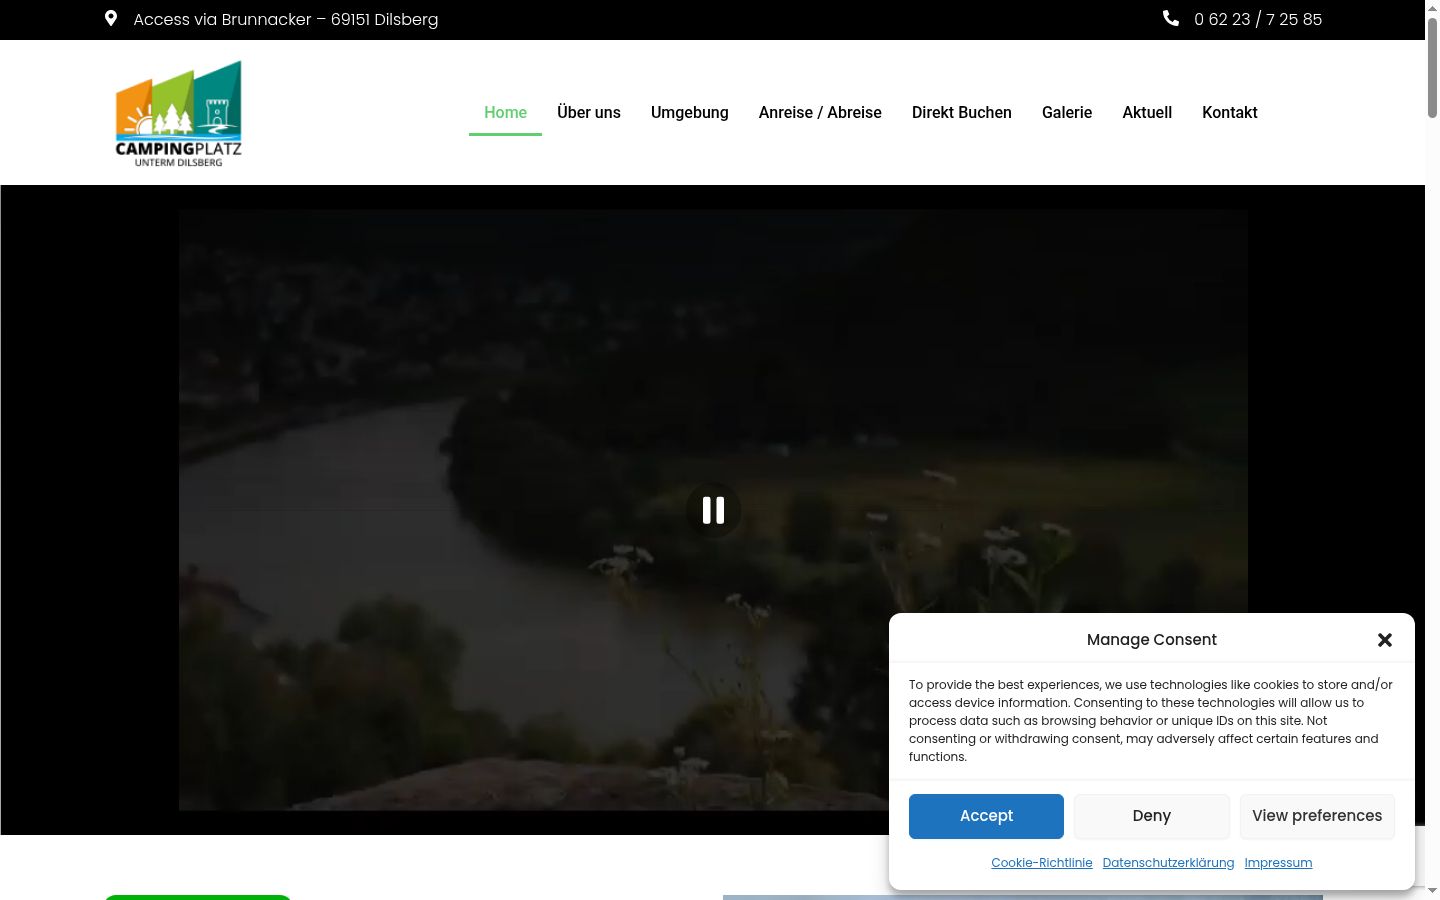
Task: Go to Kontakt page
Action: (x=1230, y=112)
